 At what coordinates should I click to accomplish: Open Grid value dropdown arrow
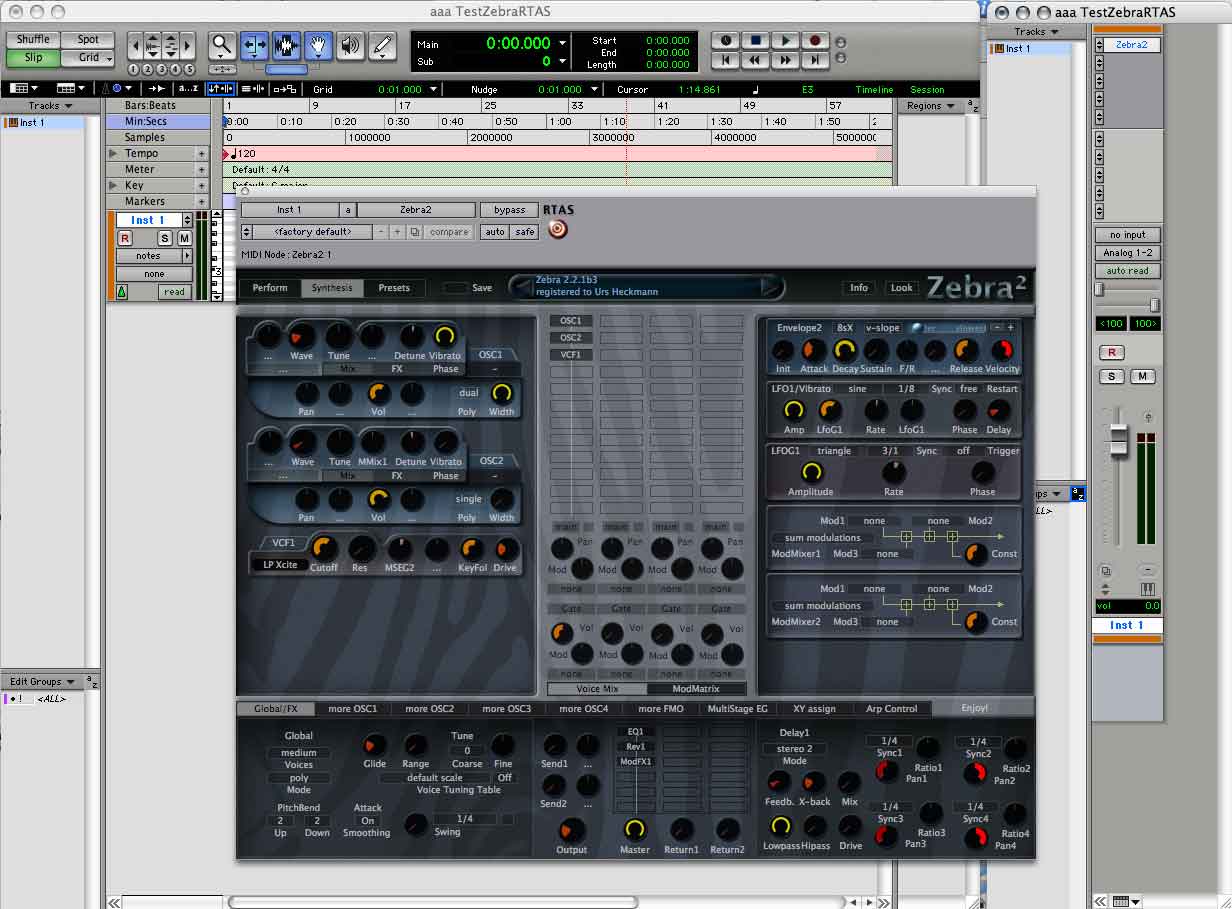coord(433,89)
